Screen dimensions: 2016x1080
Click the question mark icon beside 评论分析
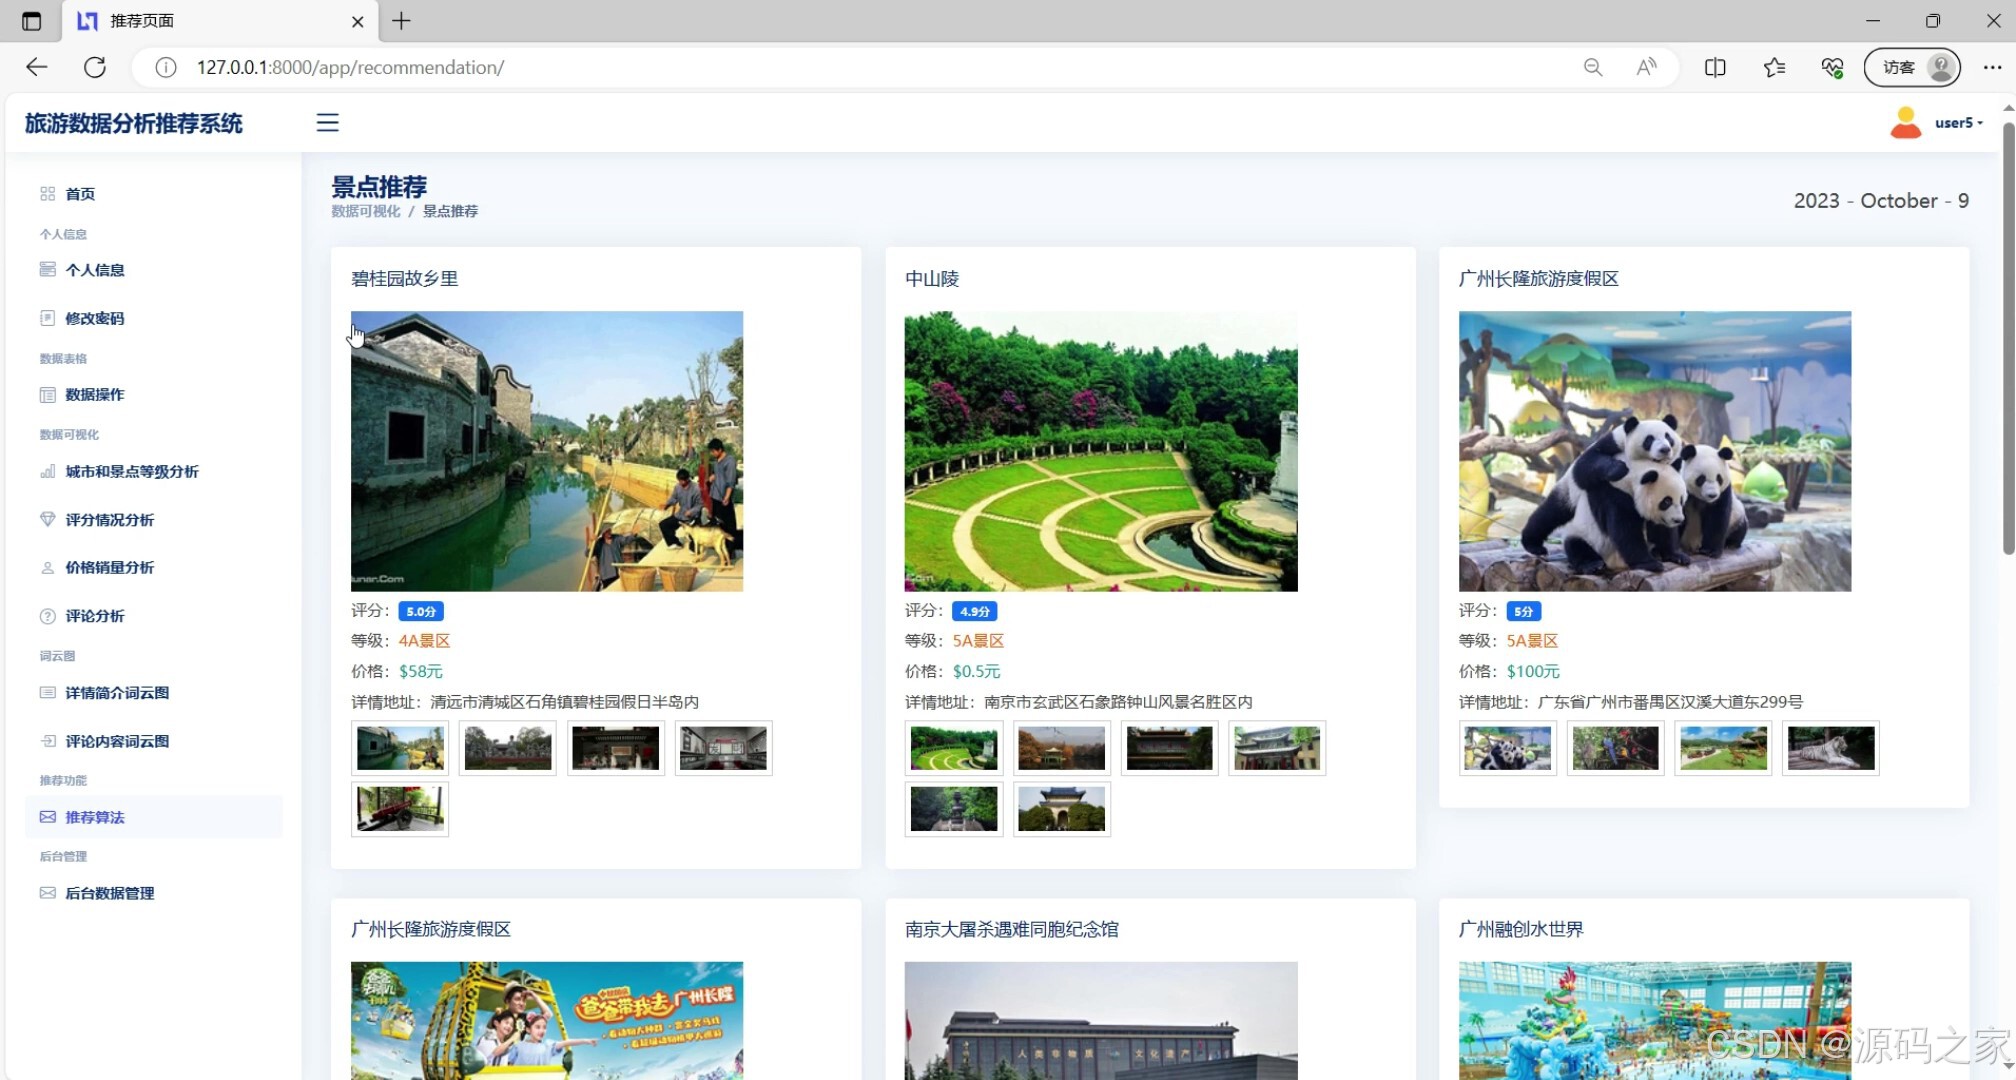click(47, 616)
